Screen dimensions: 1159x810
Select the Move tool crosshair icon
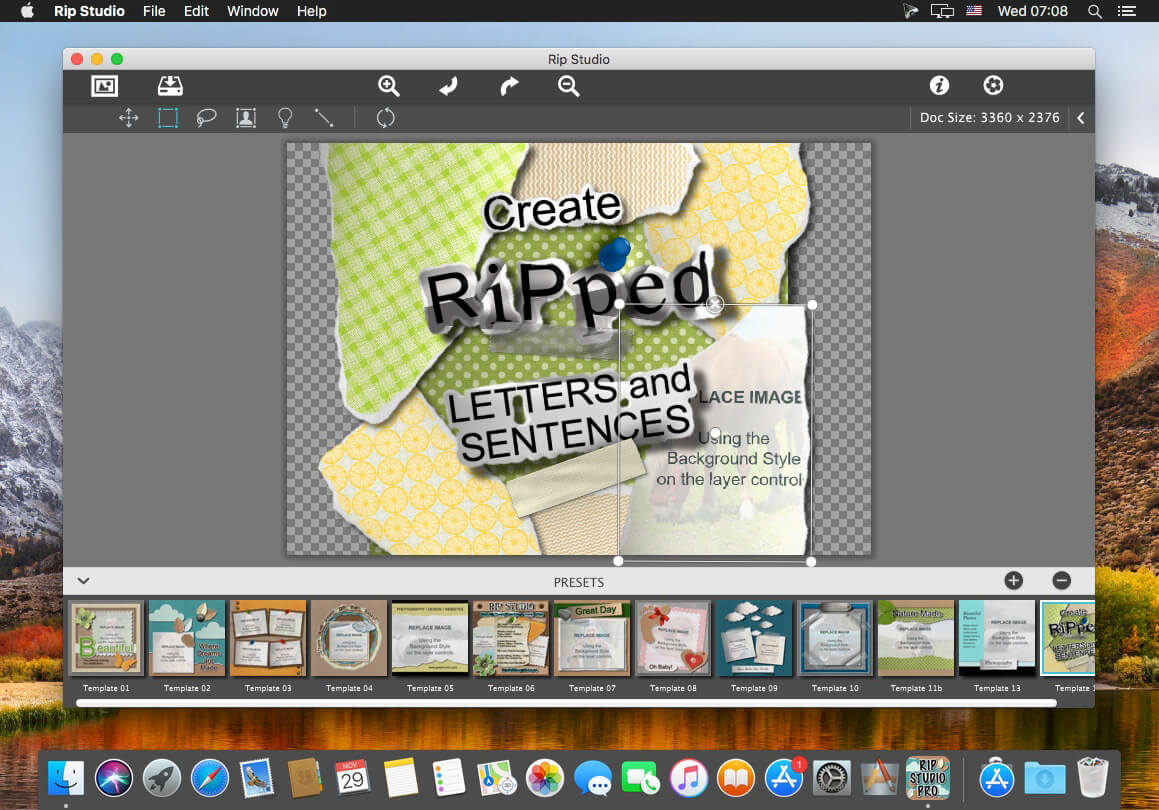pyautogui.click(x=129, y=118)
